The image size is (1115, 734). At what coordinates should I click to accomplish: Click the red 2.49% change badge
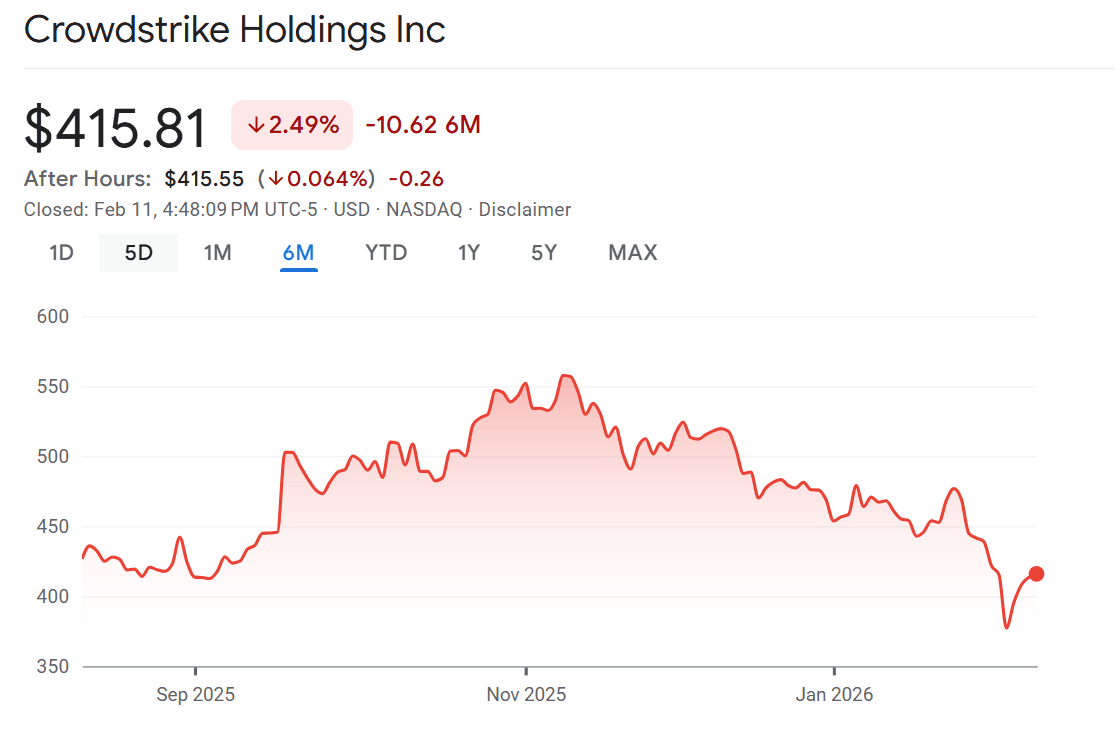click(292, 126)
